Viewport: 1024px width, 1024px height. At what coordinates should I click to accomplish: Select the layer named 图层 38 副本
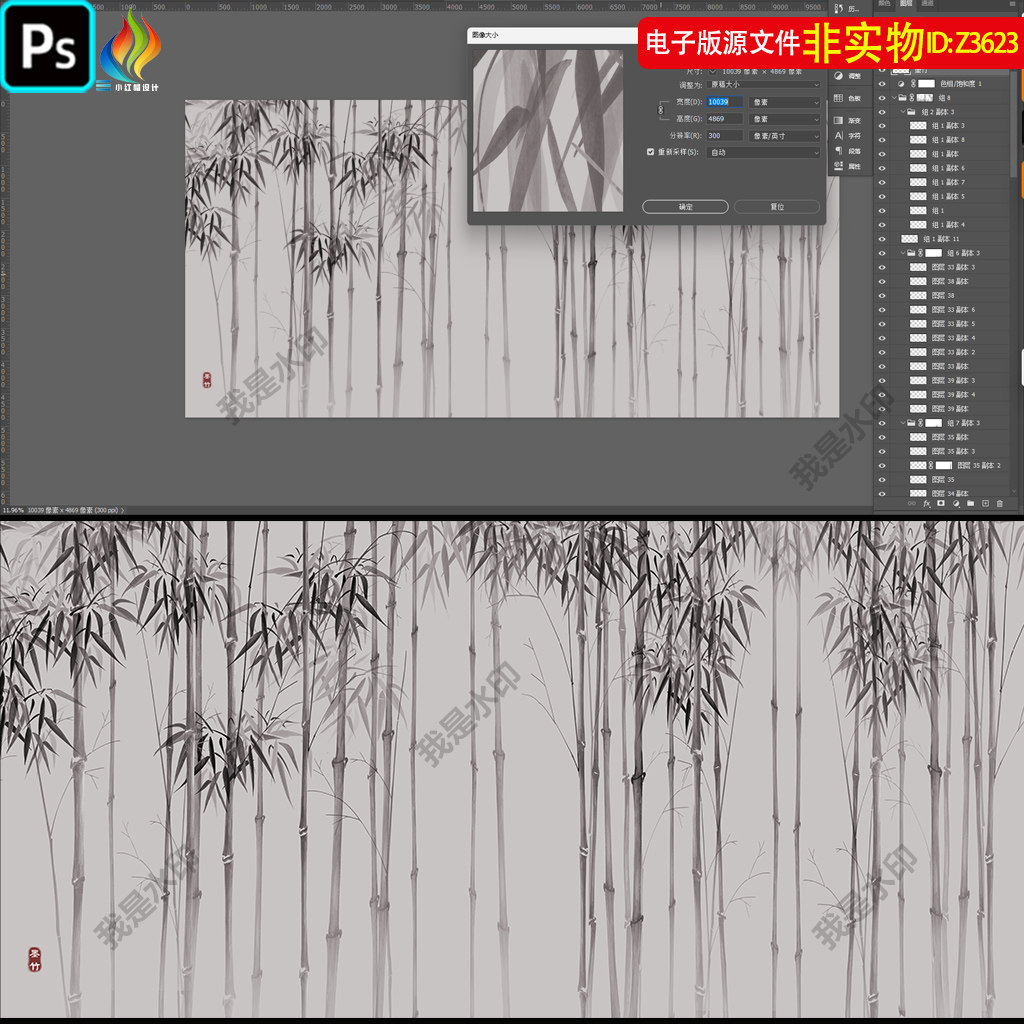(x=950, y=281)
